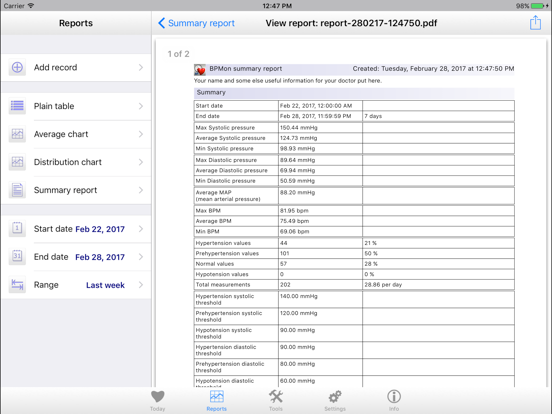
Task: Open the Plain table chevron
Action: coord(141,106)
